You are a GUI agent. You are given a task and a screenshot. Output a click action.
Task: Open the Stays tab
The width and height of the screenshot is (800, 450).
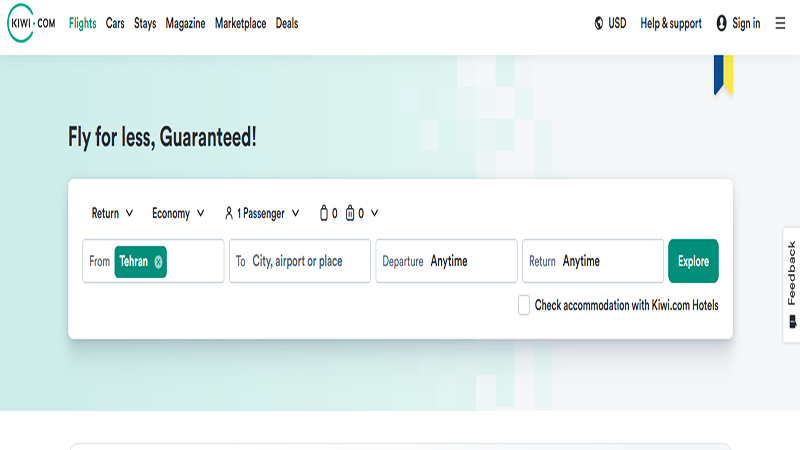(145, 23)
